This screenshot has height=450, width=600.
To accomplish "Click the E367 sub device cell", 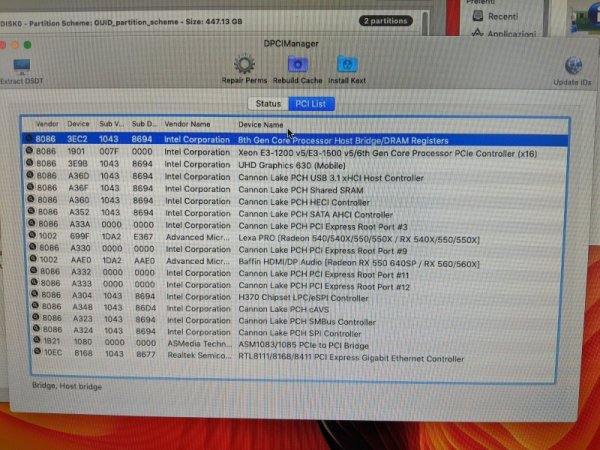I will [143, 237].
